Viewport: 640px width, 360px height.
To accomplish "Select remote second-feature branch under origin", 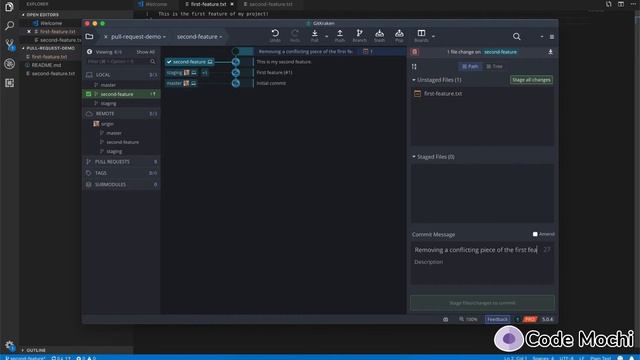I will click(x=122, y=142).
